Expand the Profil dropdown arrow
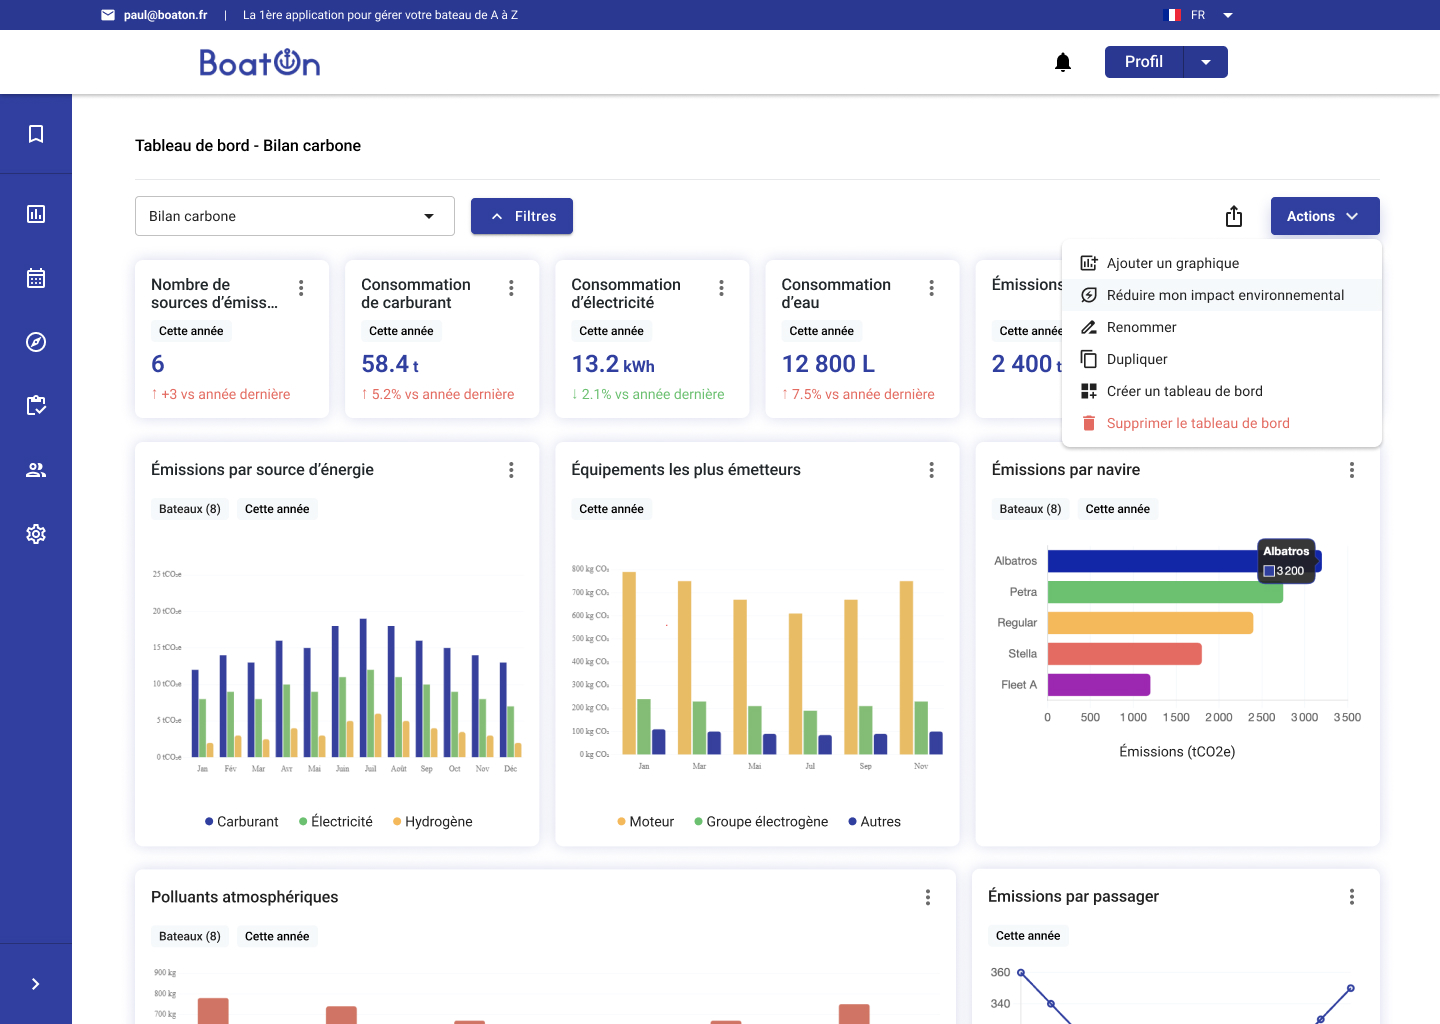Image resolution: width=1440 pixels, height=1024 pixels. (x=1206, y=61)
